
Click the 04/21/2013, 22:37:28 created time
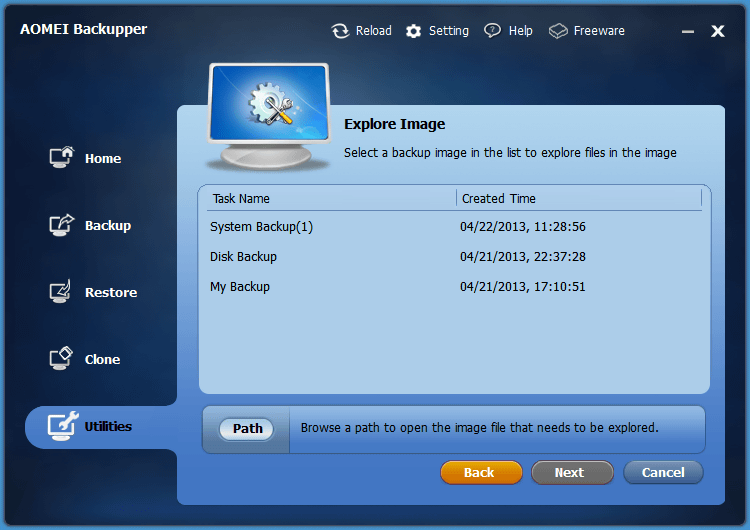point(522,257)
